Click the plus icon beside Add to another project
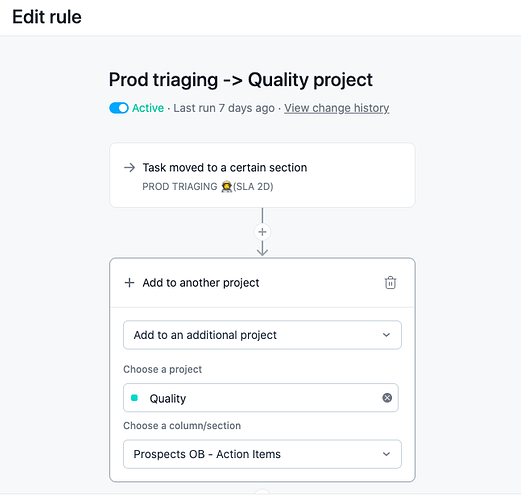This screenshot has height=500, width=521. [129, 283]
